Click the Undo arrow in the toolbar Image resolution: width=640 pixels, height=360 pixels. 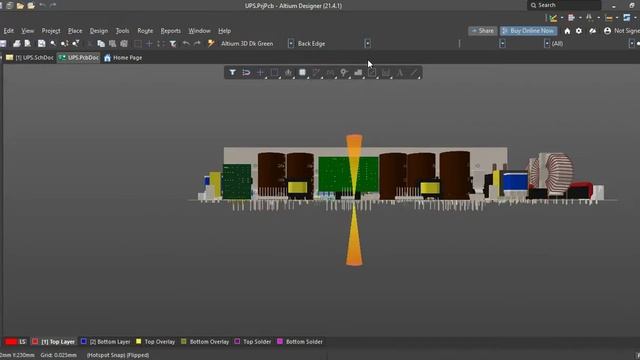(186, 44)
